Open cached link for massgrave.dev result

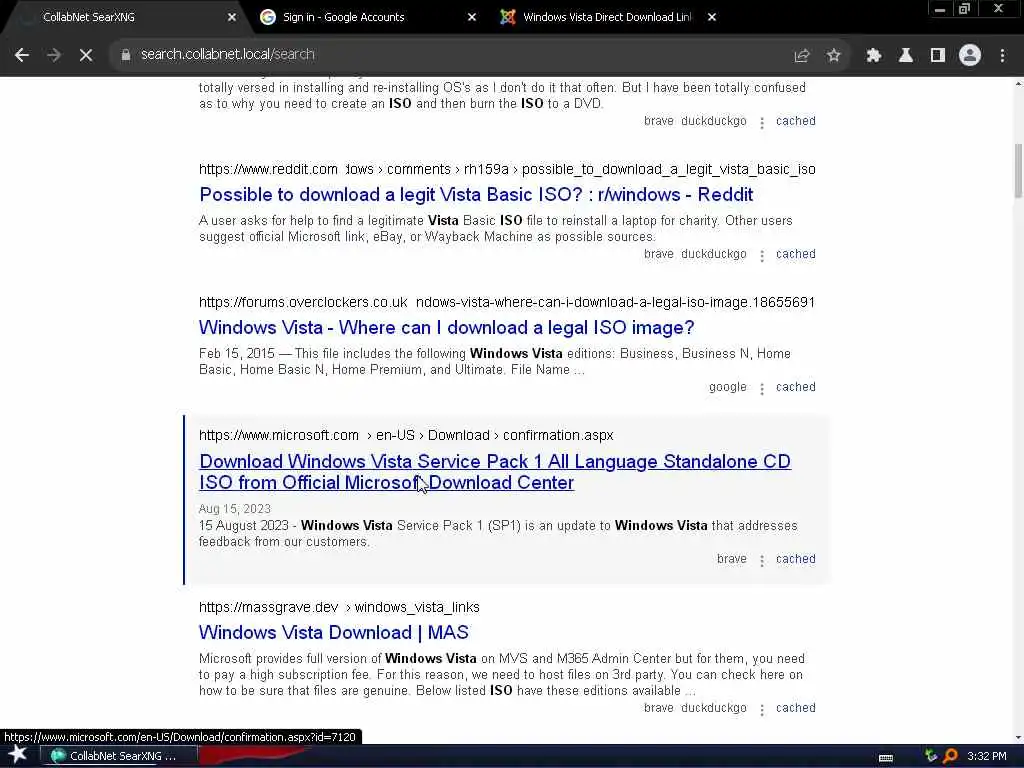point(795,708)
